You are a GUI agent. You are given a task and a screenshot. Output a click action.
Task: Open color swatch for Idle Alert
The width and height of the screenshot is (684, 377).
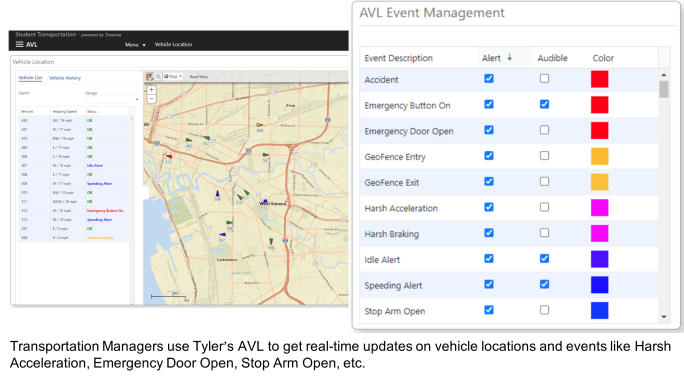(x=599, y=260)
